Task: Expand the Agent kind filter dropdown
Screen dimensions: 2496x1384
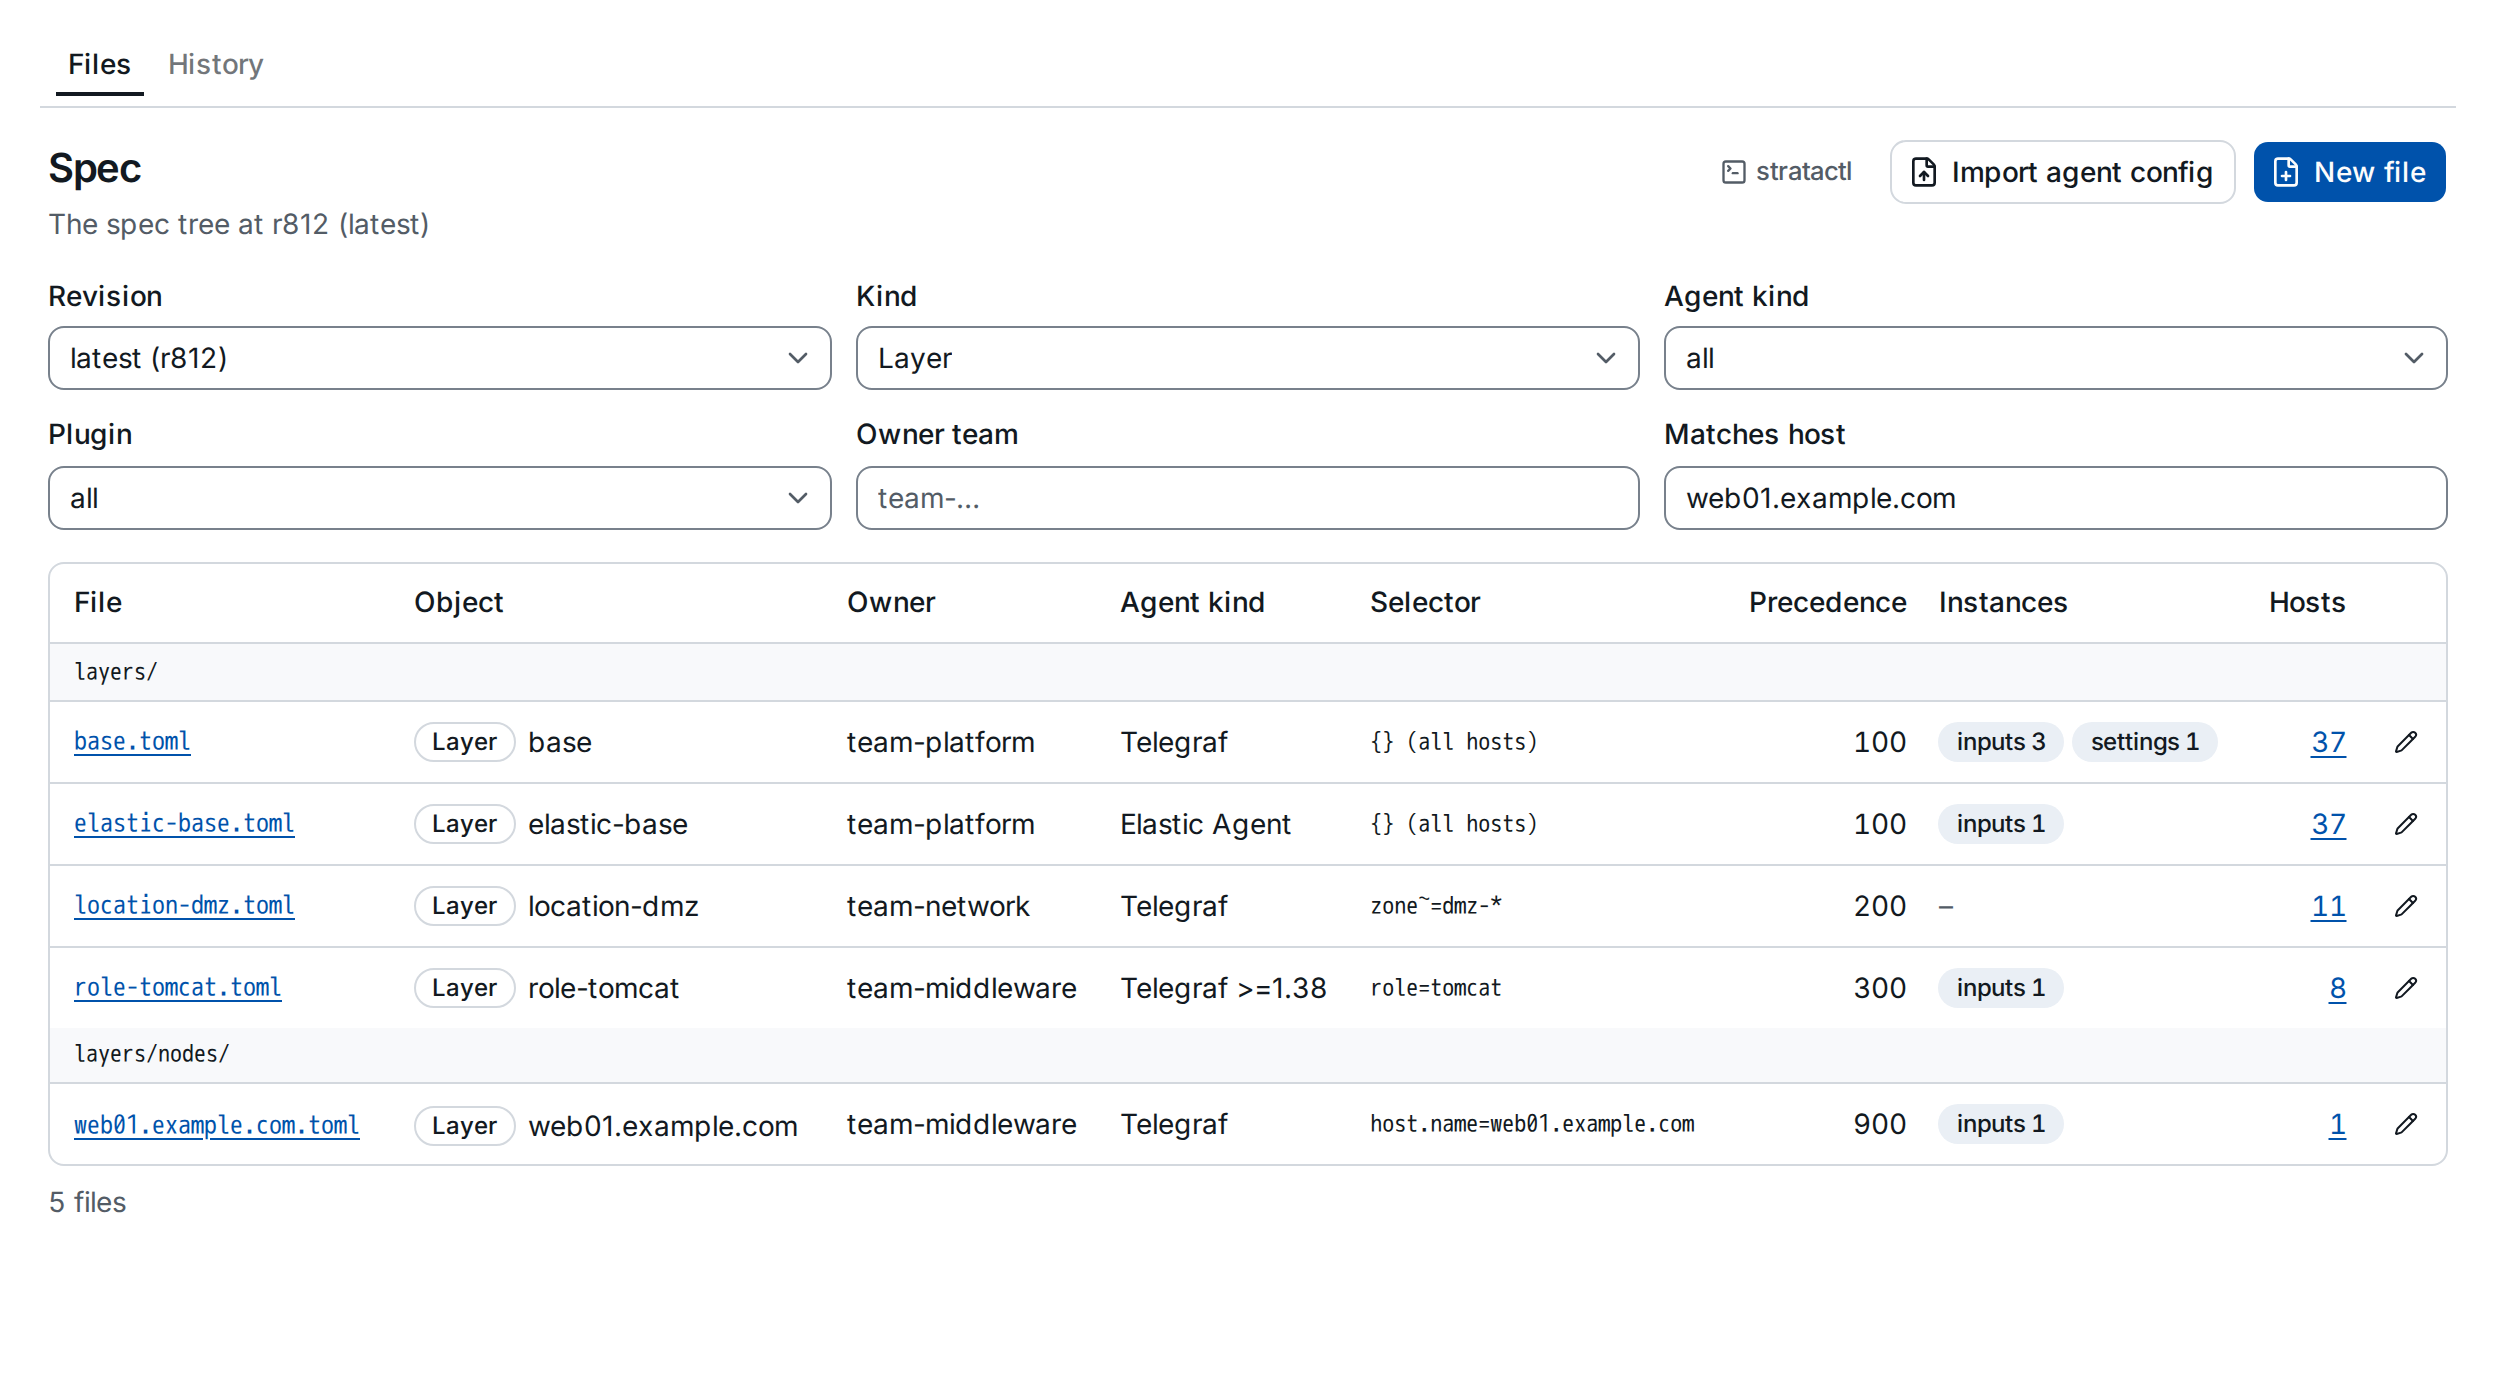Action: 2055,358
